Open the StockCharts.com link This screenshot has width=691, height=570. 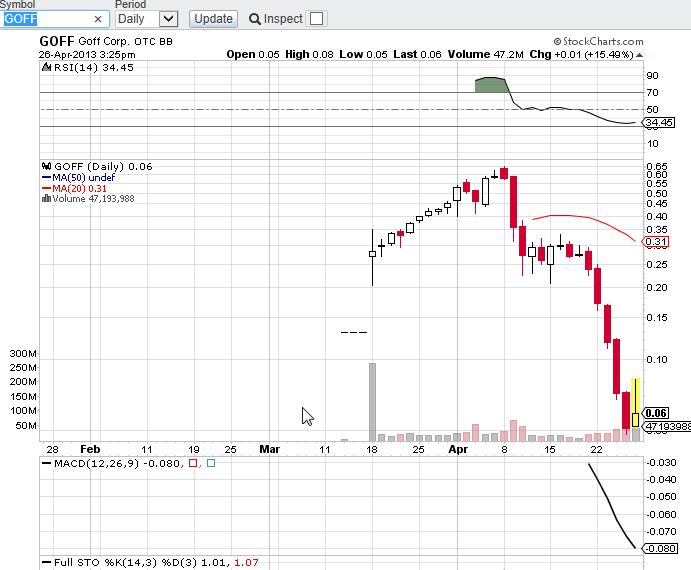[598, 41]
